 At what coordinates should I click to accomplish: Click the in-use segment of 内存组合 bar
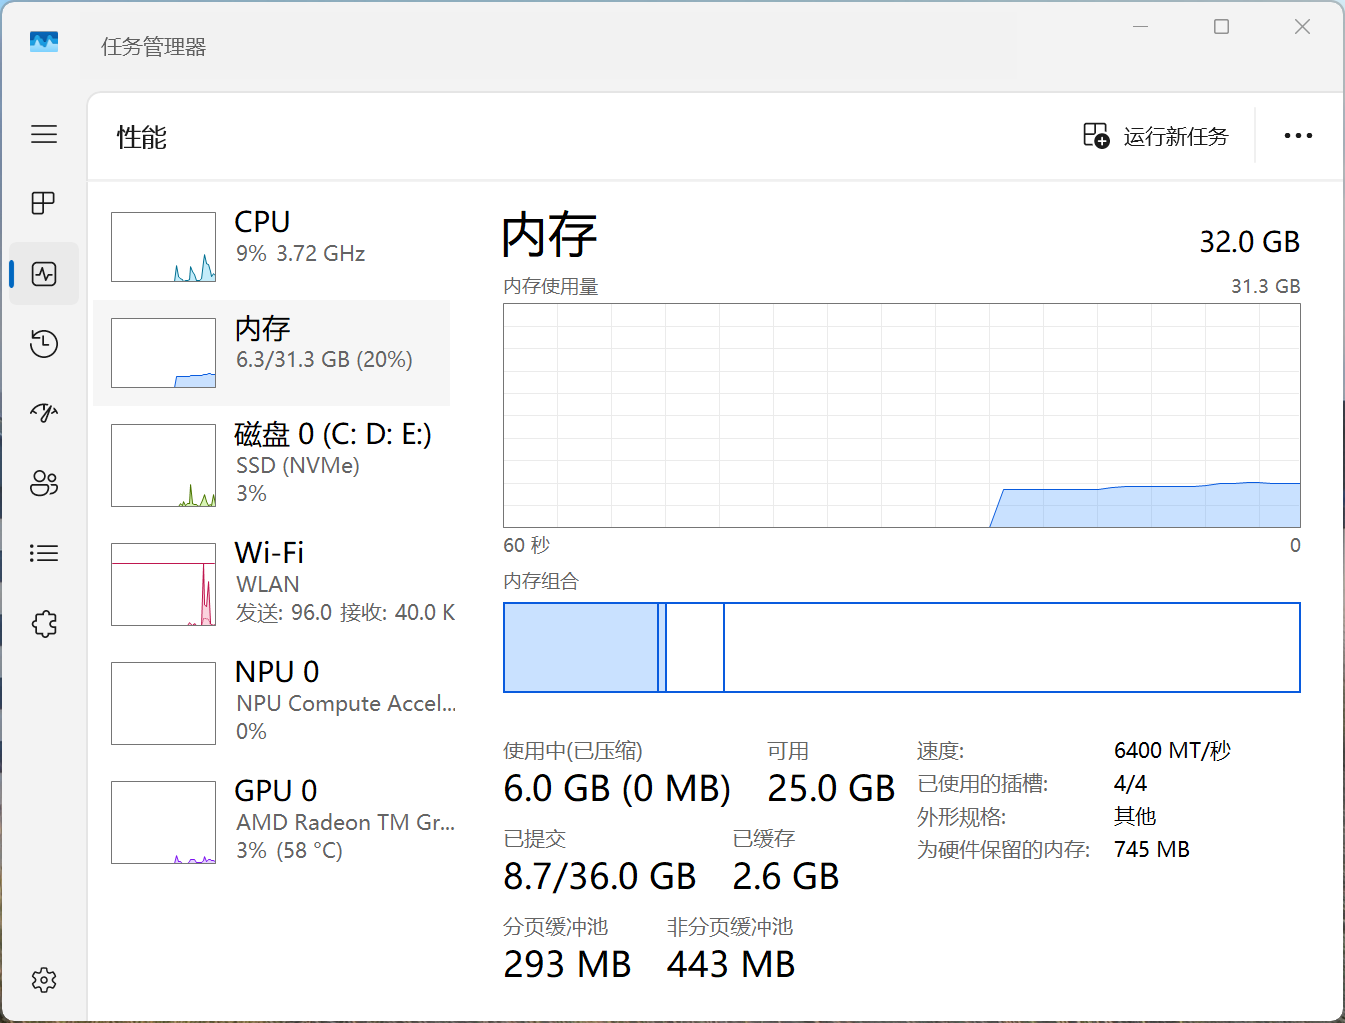[x=580, y=647]
